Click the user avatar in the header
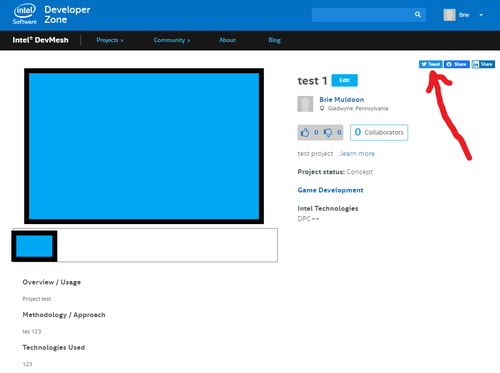The width and height of the screenshot is (500, 373). (x=449, y=15)
